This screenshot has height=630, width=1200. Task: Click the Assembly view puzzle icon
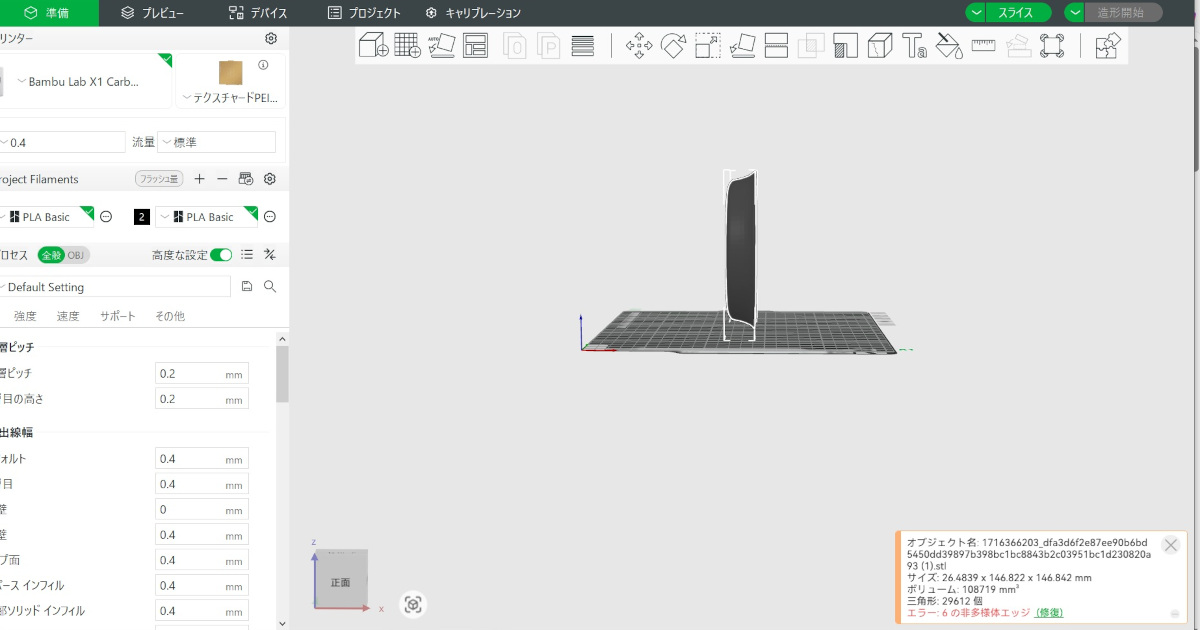(x=1107, y=46)
